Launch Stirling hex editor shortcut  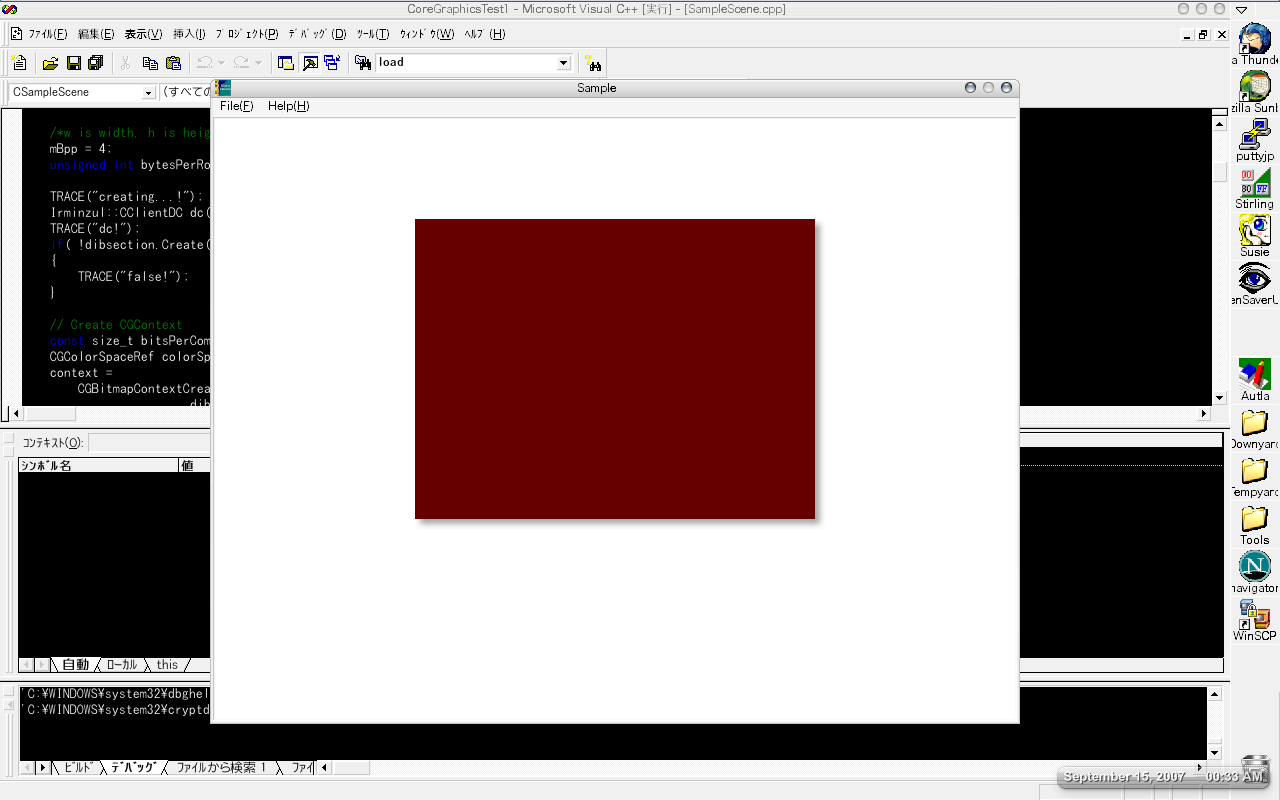1255,188
